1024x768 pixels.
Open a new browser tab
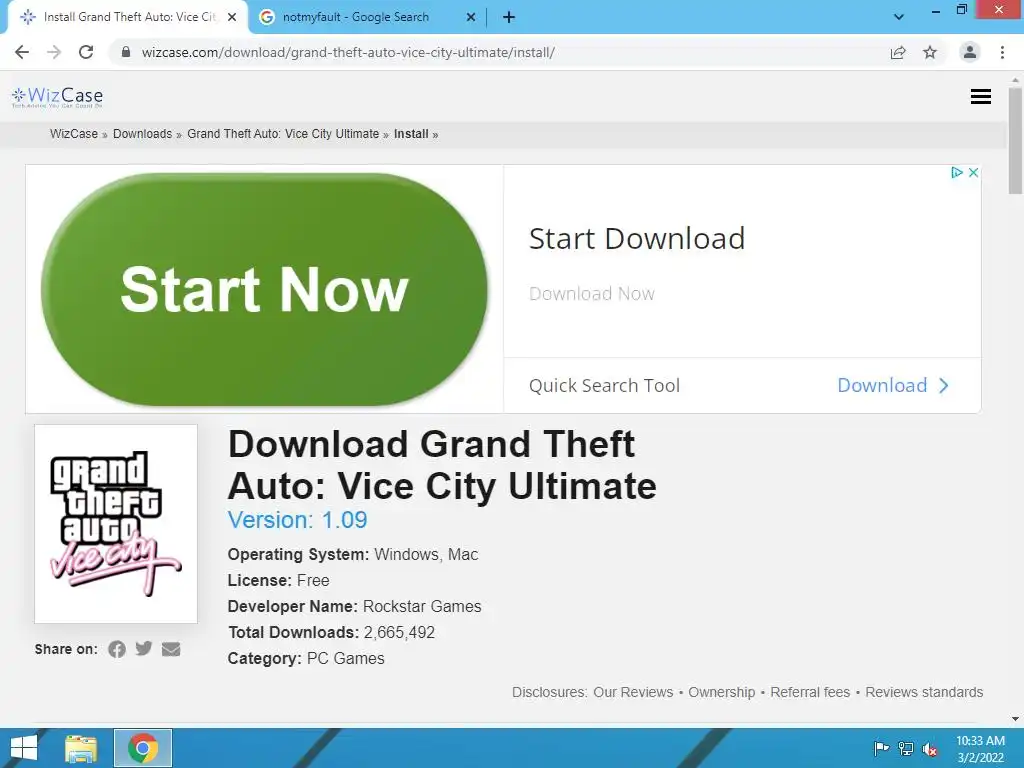click(509, 18)
